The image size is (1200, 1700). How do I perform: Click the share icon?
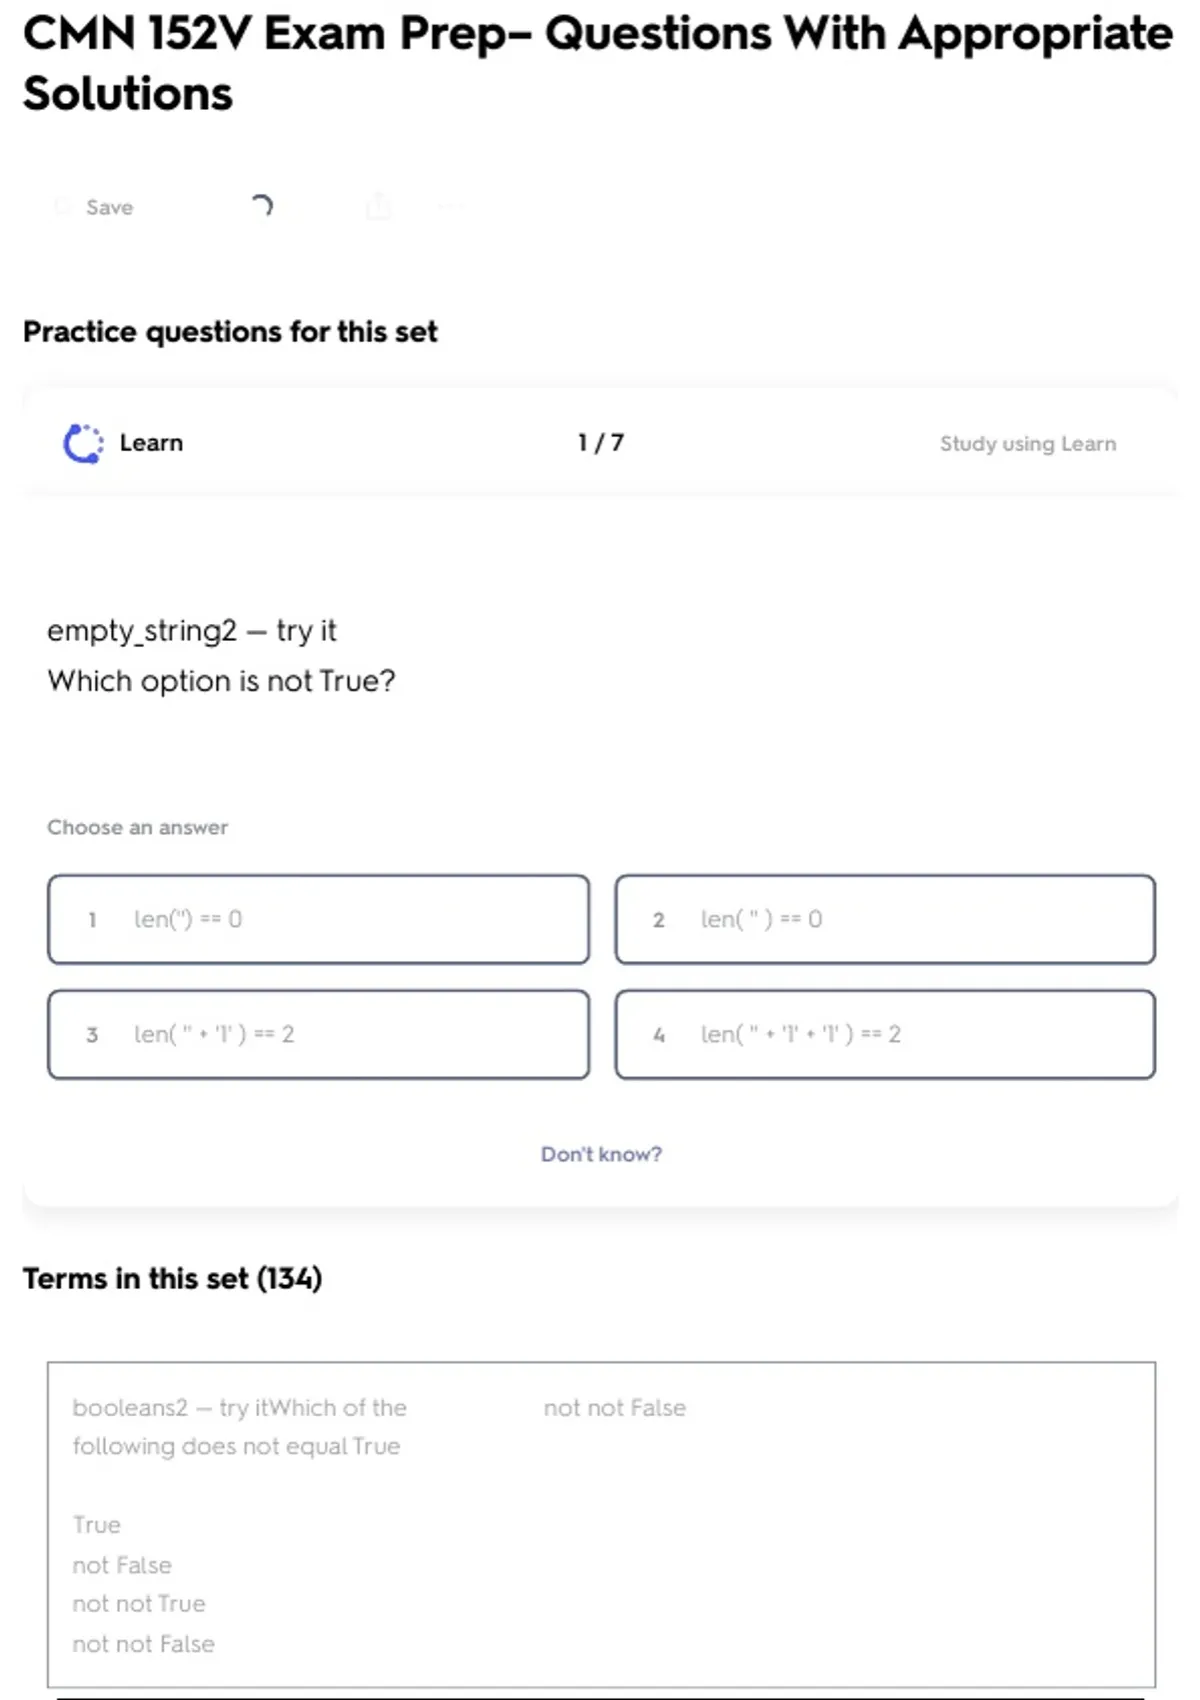[378, 207]
